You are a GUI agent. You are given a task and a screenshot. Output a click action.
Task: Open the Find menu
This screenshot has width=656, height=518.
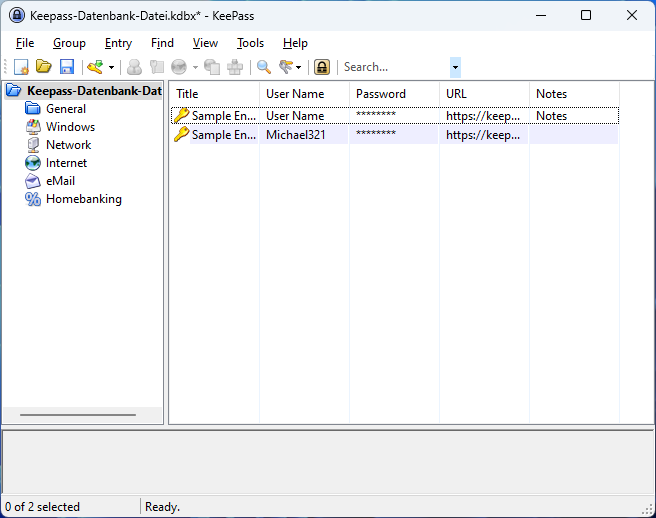click(x=162, y=43)
